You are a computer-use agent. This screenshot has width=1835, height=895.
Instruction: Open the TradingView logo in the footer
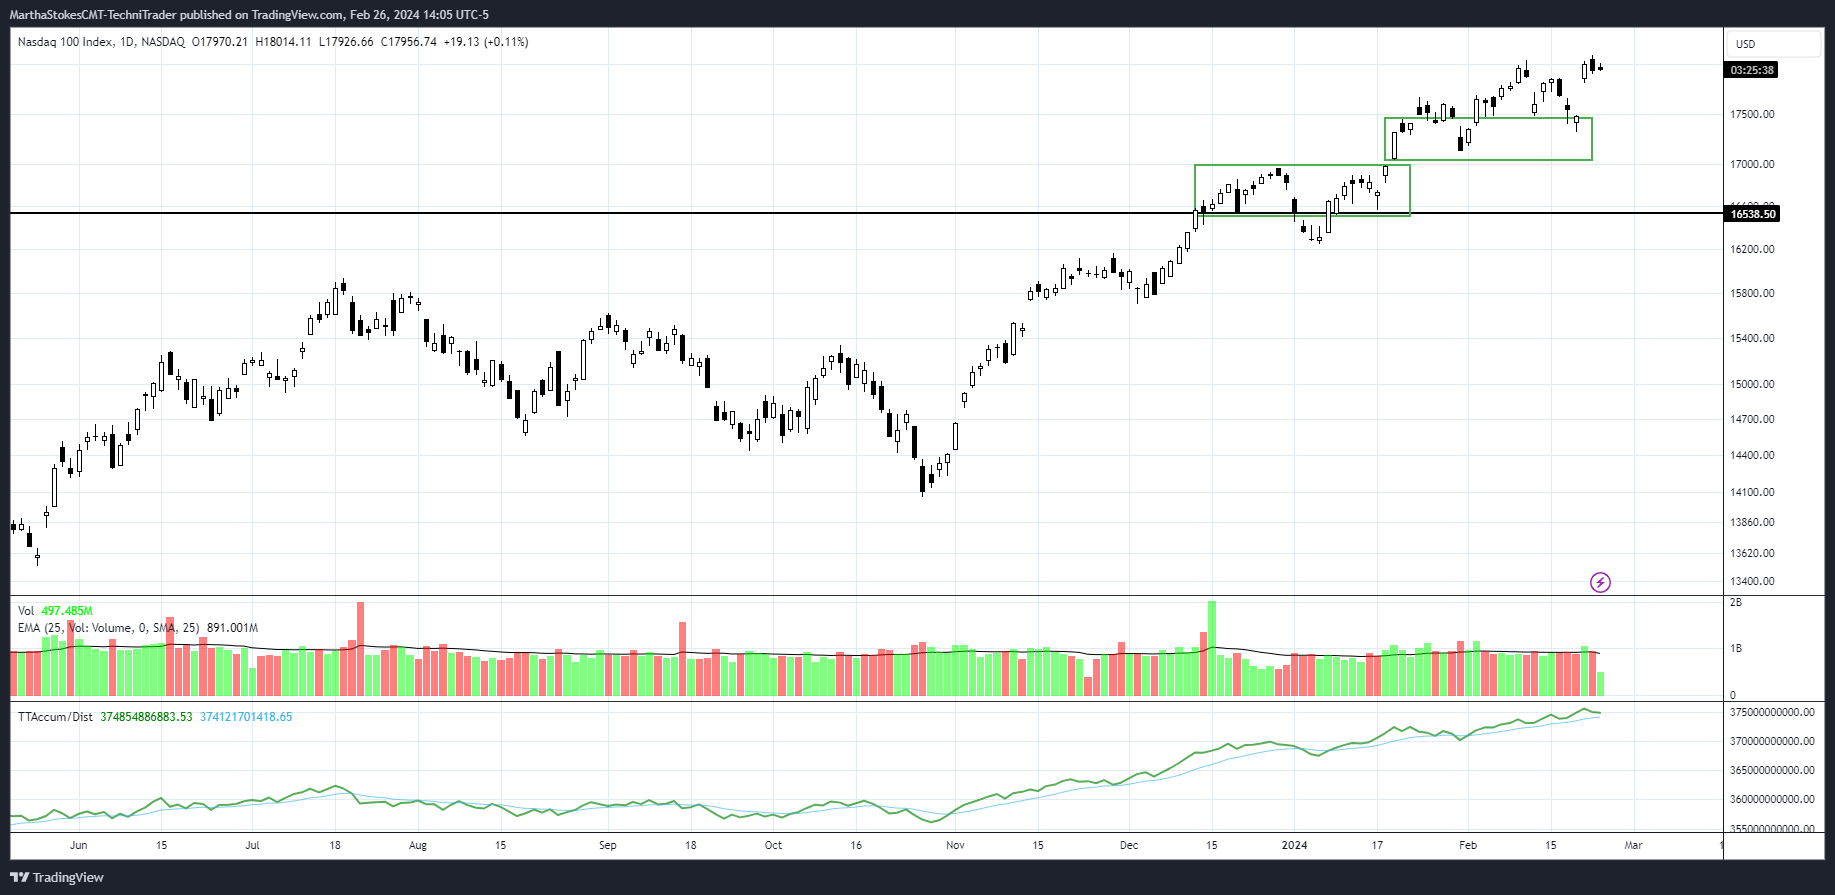tap(57, 877)
